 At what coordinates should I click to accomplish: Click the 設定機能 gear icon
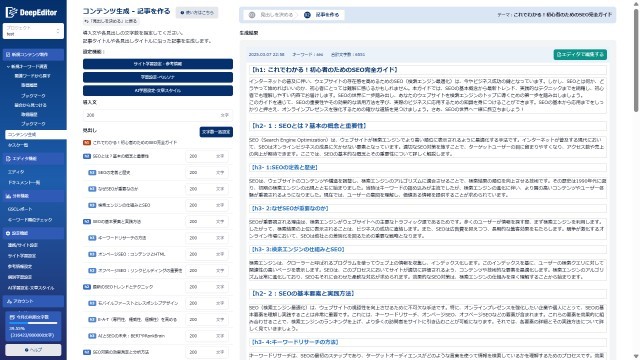click(8, 233)
